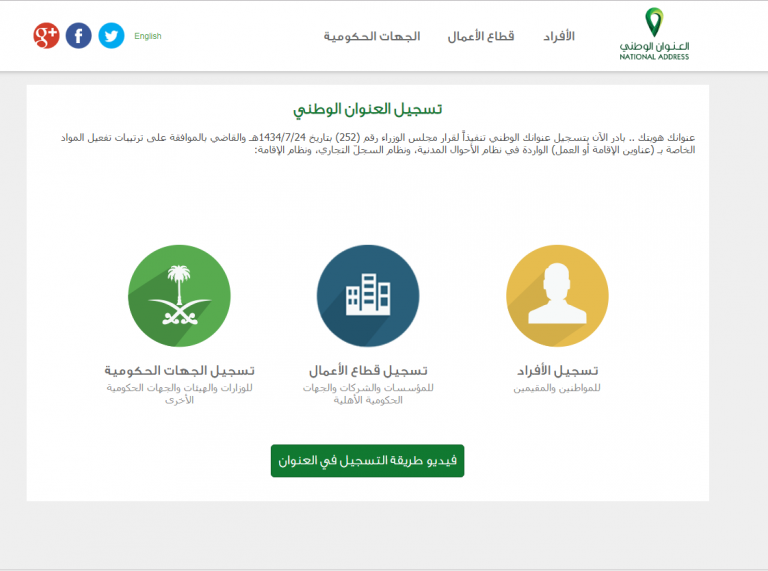Switch language to English
The image size is (768, 571).
[x=147, y=36]
